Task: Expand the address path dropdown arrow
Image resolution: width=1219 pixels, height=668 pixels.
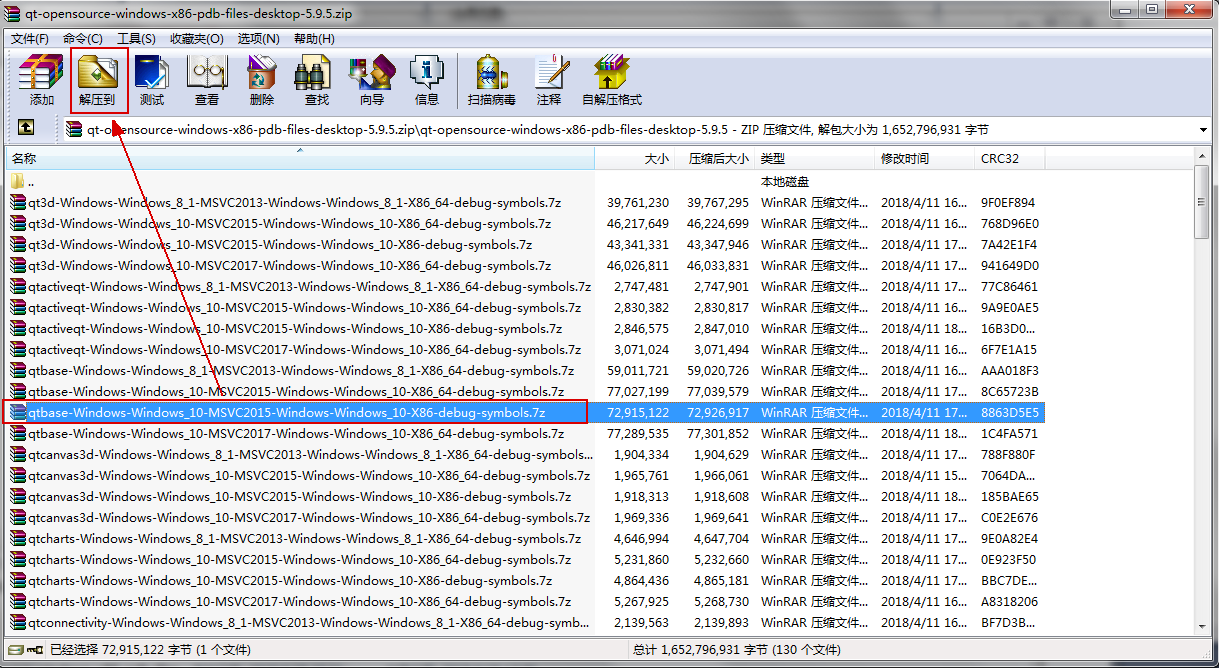Action: (1203, 130)
